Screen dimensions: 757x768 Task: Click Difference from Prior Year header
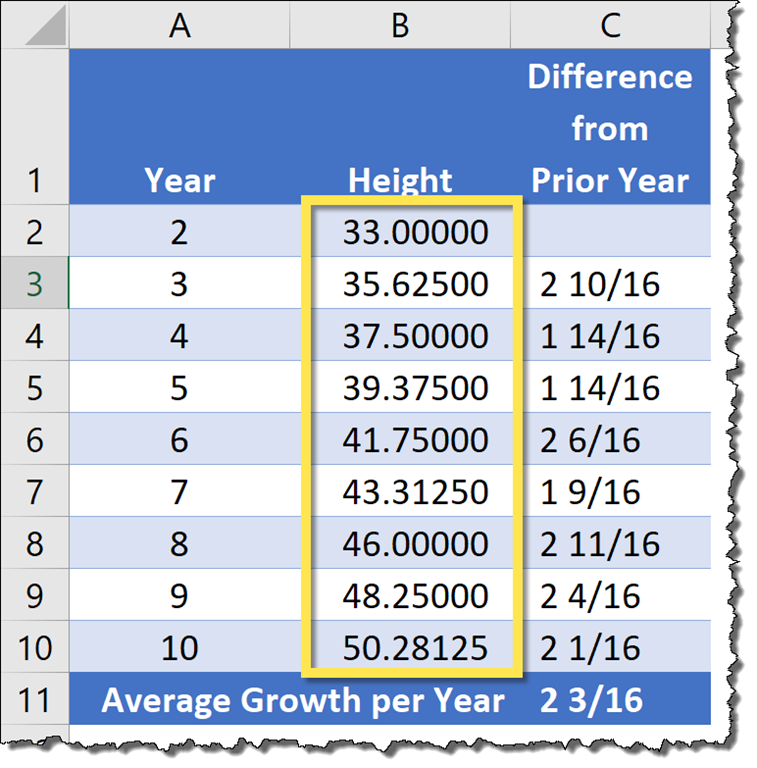coord(609,128)
